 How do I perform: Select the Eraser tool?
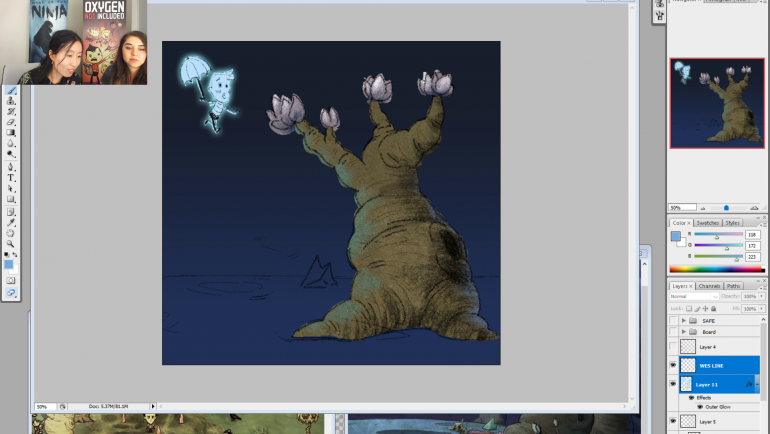coord(11,122)
